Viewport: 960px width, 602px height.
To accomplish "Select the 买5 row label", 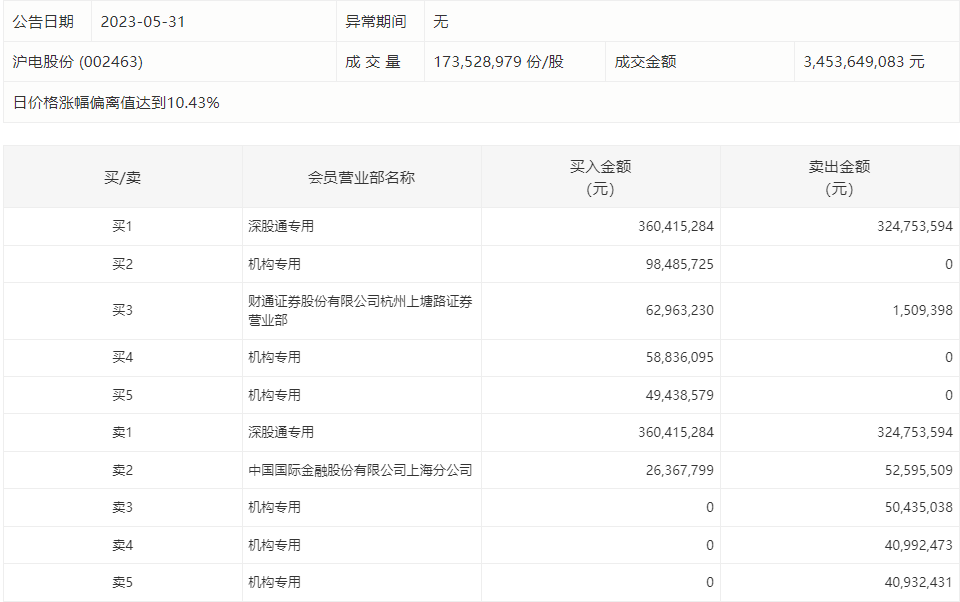I will click(x=122, y=396).
